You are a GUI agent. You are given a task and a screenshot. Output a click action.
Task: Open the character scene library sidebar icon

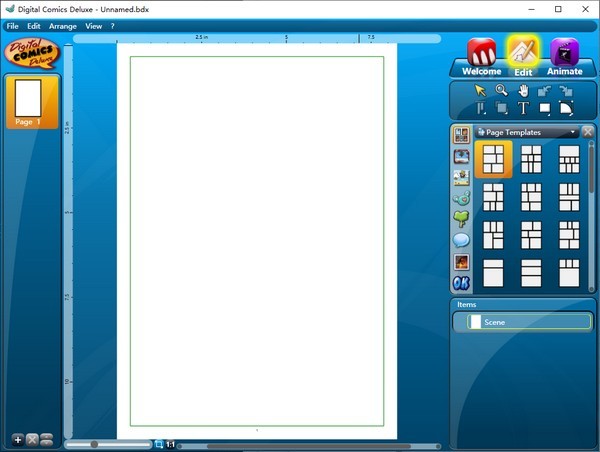[x=461, y=178]
